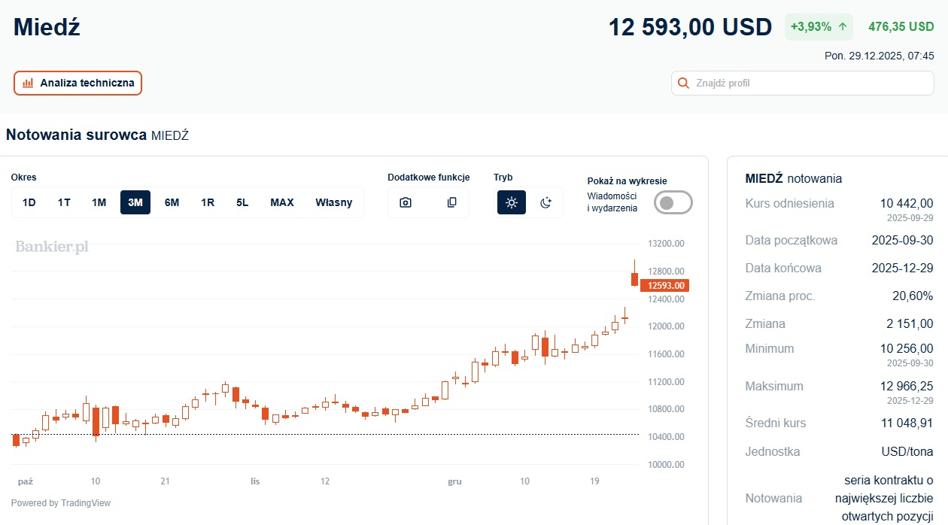Choose the 5L time range
The width and height of the screenshot is (948, 525).
pos(242,203)
